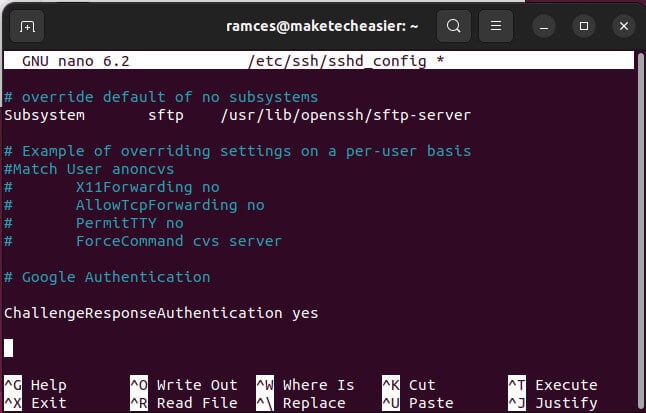Screen dimensions: 646x413
Task: Click the ^J Justify shortcut
Action: pos(553,403)
